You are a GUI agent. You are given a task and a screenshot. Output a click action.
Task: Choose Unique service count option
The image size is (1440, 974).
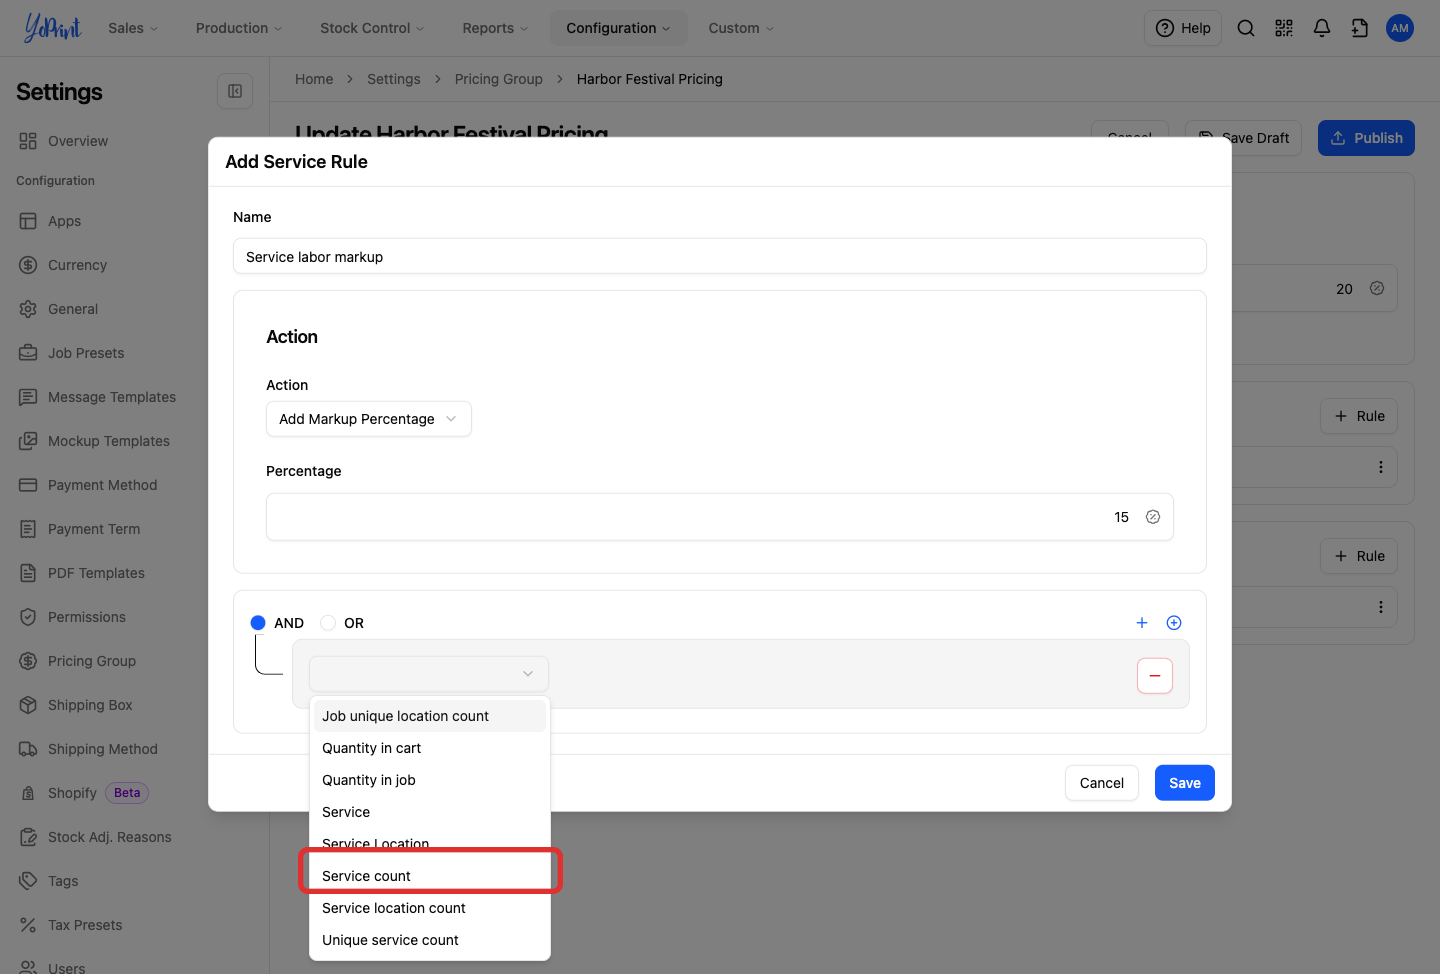click(430, 940)
